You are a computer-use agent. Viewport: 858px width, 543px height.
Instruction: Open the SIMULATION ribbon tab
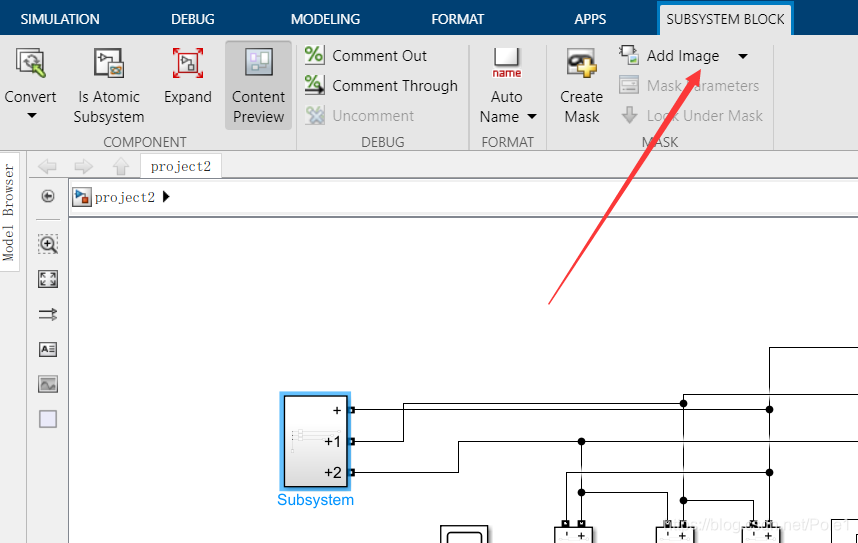pyautogui.click(x=60, y=19)
